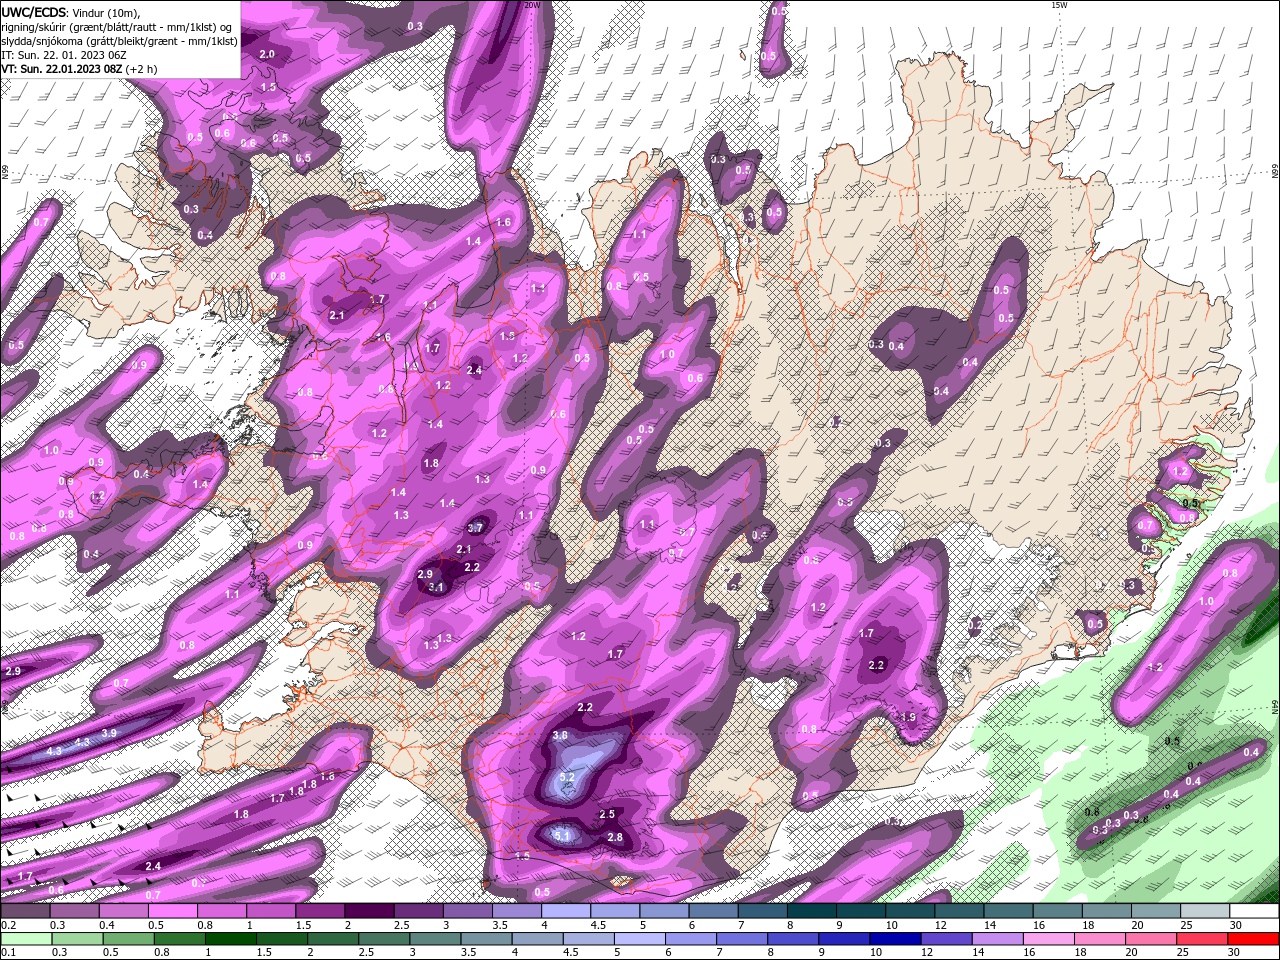1280x960 pixels.
Task: Select the rain legend swatch between 0.5 and 0.8
Action: tap(127, 939)
